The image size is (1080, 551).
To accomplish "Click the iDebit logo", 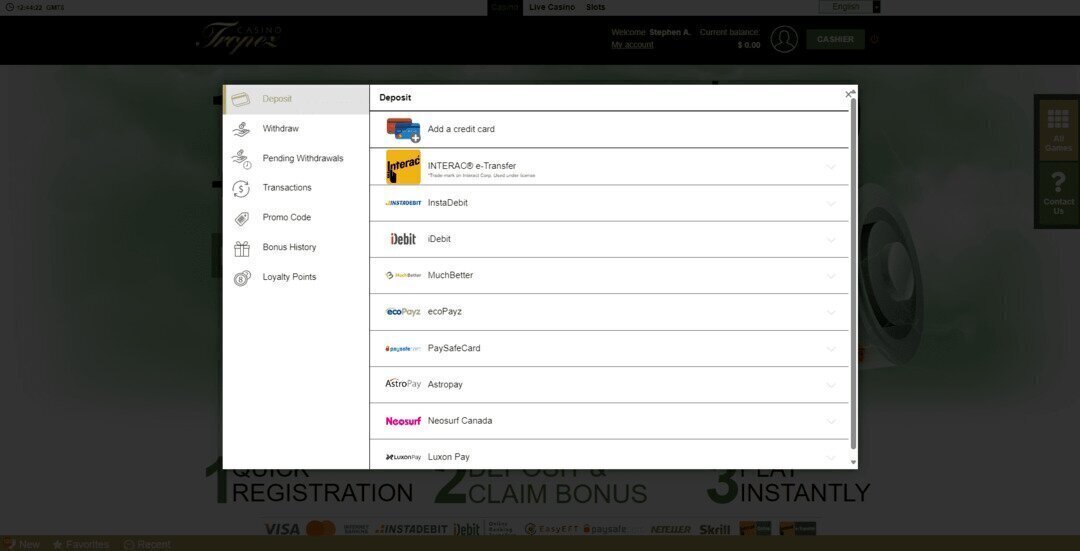I will click(403, 239).
